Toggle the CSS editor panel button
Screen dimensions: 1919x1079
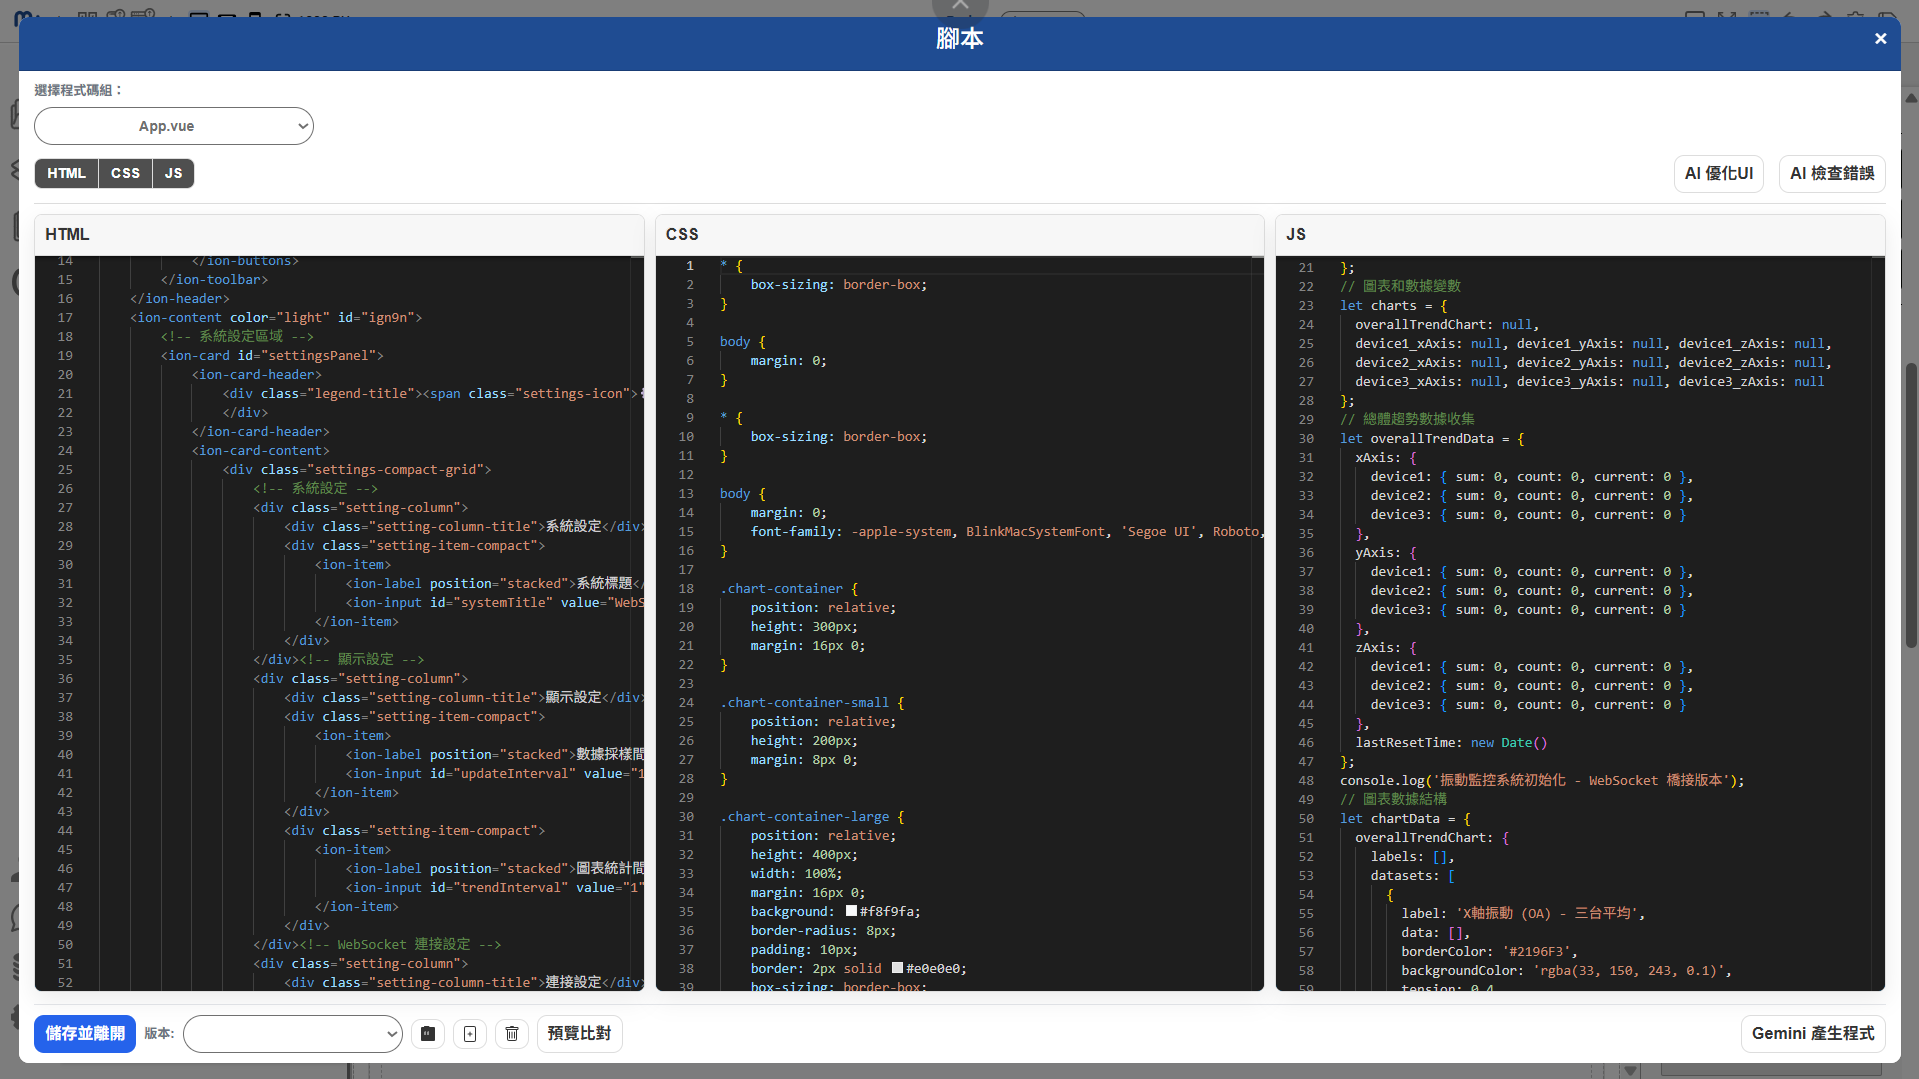pos(125,173)
